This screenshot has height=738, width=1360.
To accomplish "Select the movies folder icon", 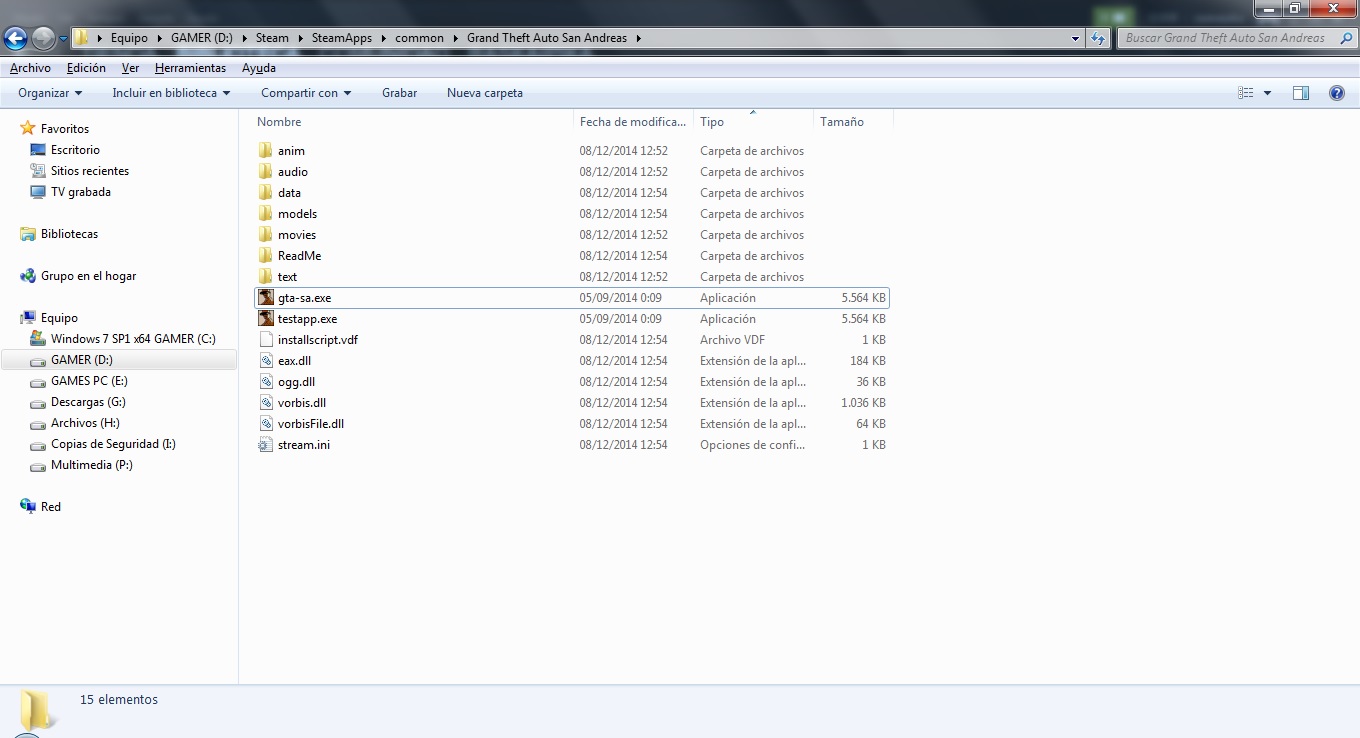I will 265,235.
